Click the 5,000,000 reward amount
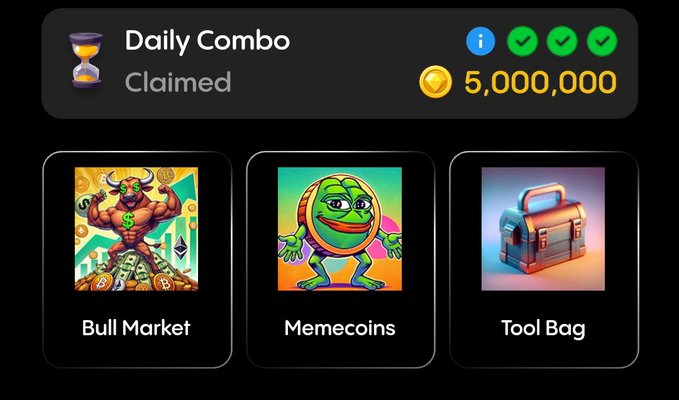The width and height of the screenshot is (679, 400). coord(540,82)
